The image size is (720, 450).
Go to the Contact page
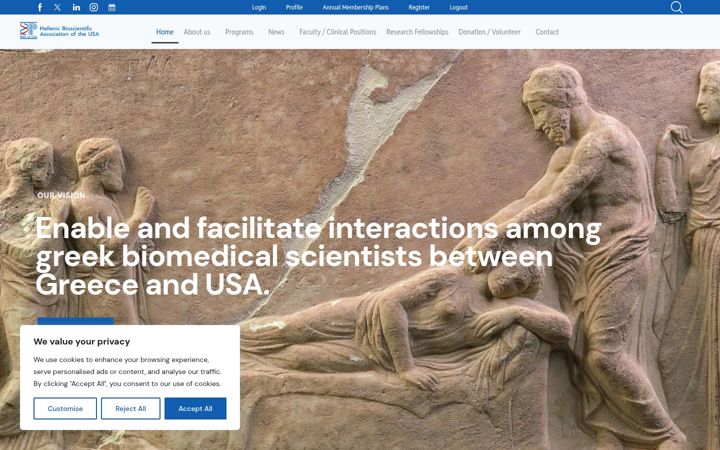[x=547, y=32]
